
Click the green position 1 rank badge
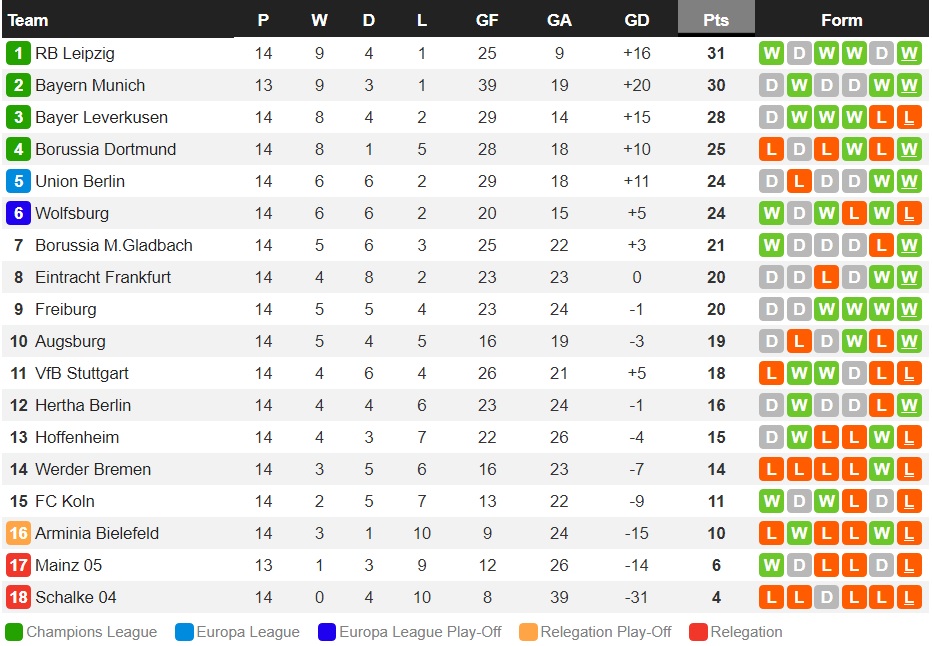(18, 53)
